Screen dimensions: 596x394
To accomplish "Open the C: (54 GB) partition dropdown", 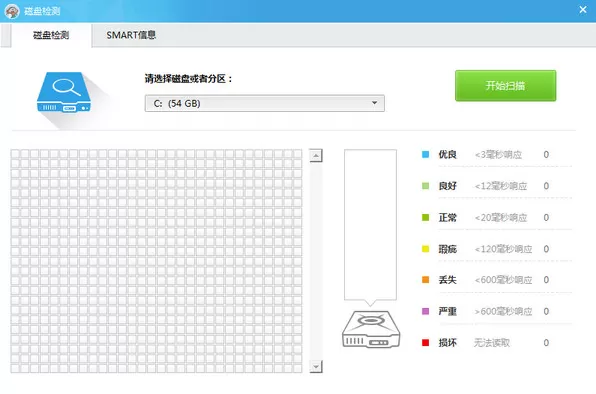I will (x=265, y=103).
